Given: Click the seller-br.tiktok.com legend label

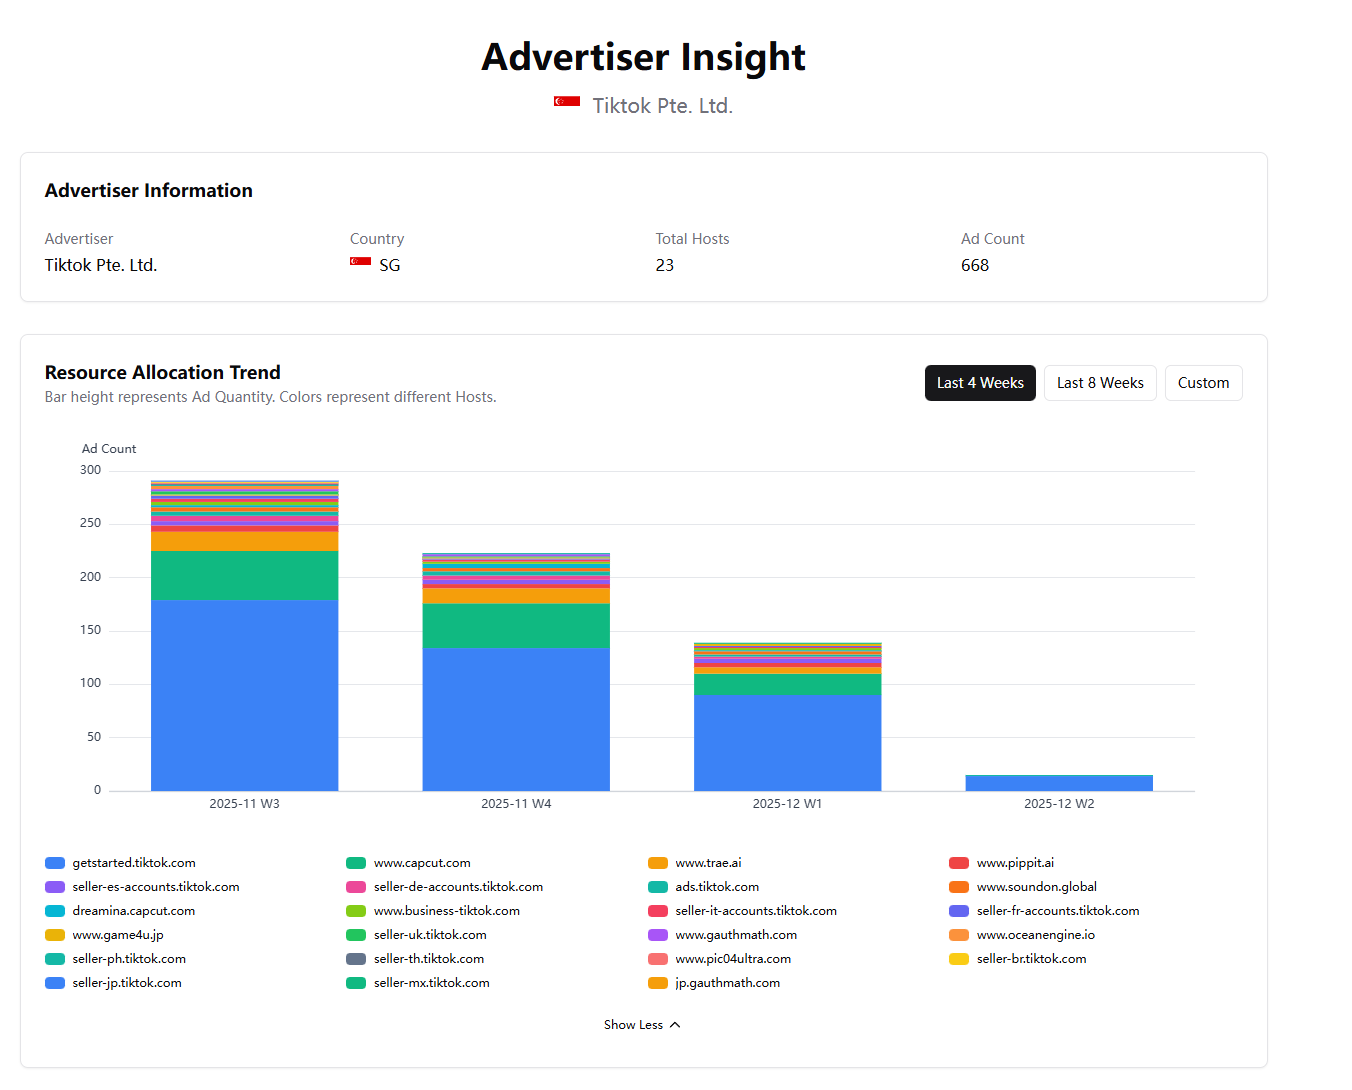Looking at the screenshot, I should click(x=1031, y=959).
